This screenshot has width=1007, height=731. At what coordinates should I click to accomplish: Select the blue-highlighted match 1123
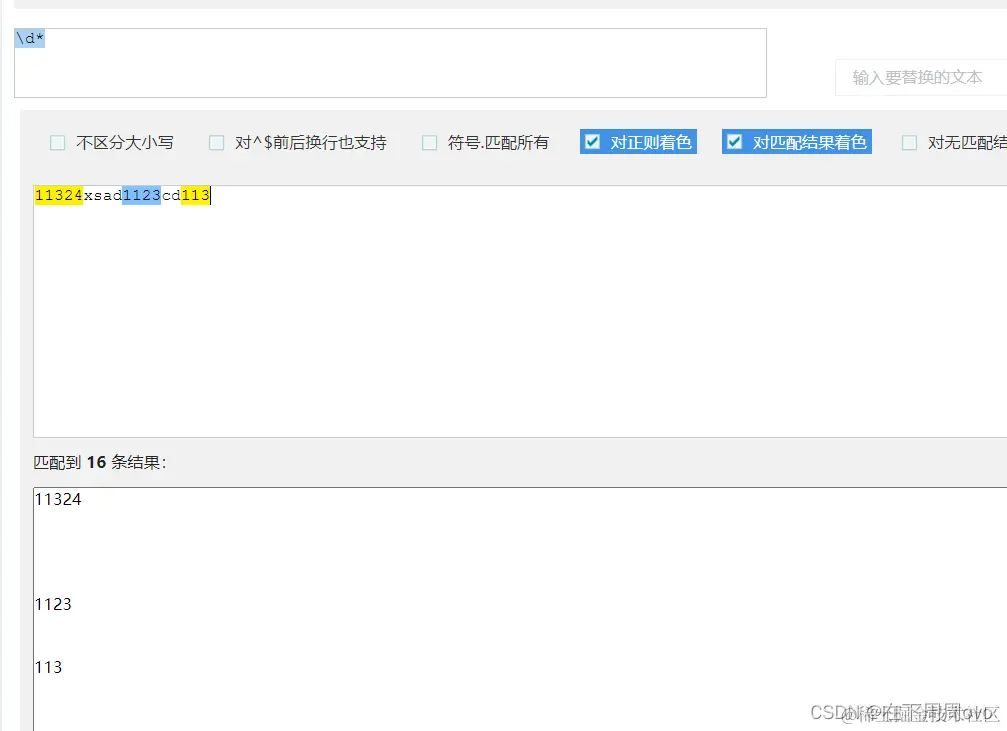click(x=140, y=195)
